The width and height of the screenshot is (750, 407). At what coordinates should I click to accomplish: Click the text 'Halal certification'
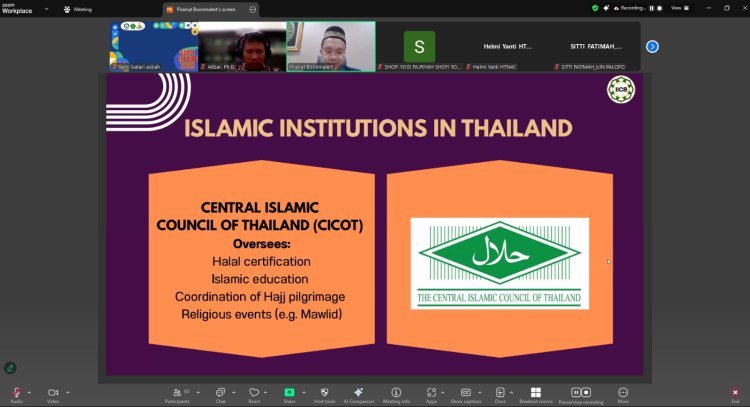[261, 262]
